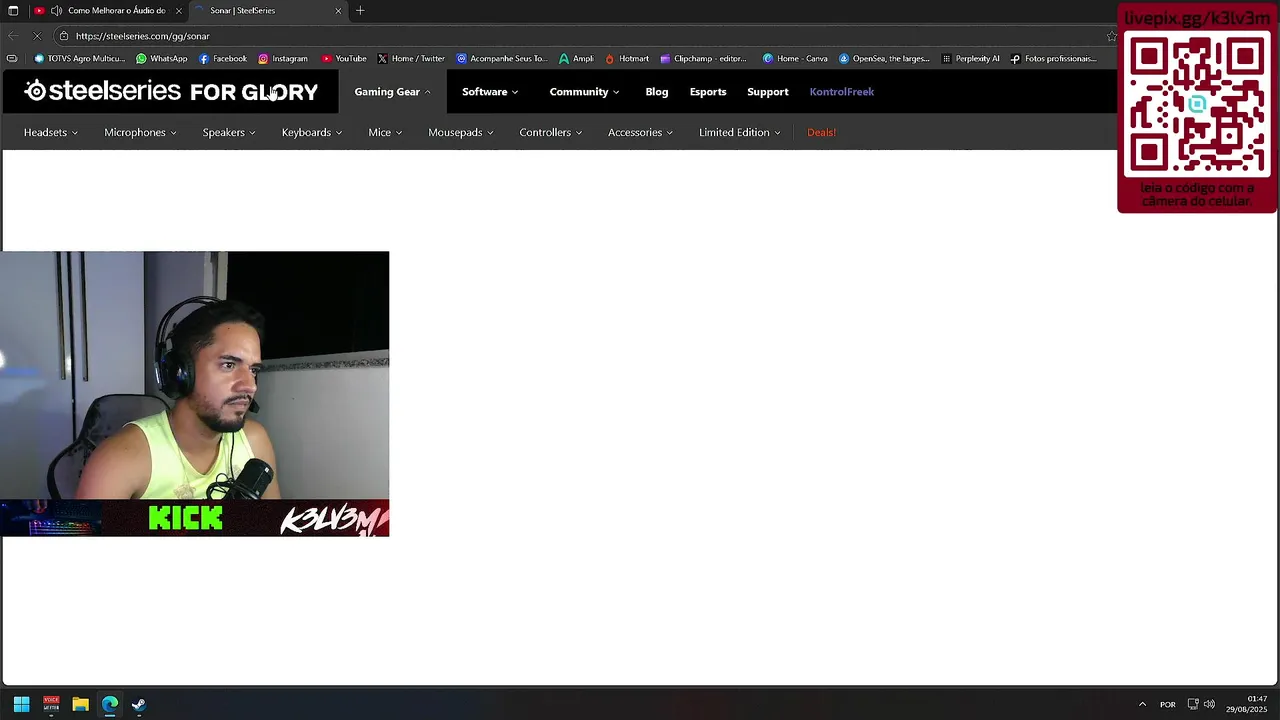1280x720 pixels.
Task: Open the Esports page
Action: pos(708,92)
